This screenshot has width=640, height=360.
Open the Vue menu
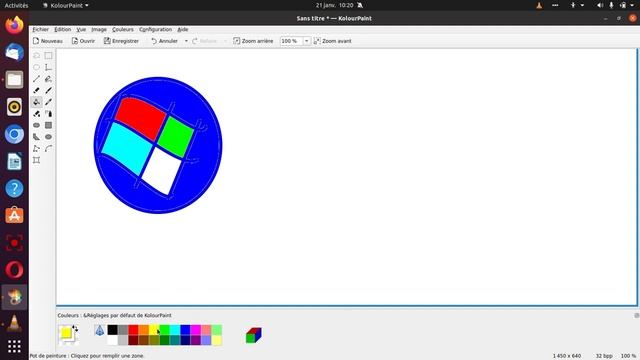[x=81, y=29]
